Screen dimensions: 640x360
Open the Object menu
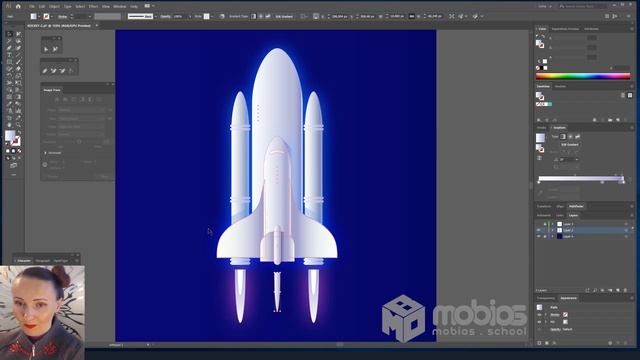tap(54, 7)
